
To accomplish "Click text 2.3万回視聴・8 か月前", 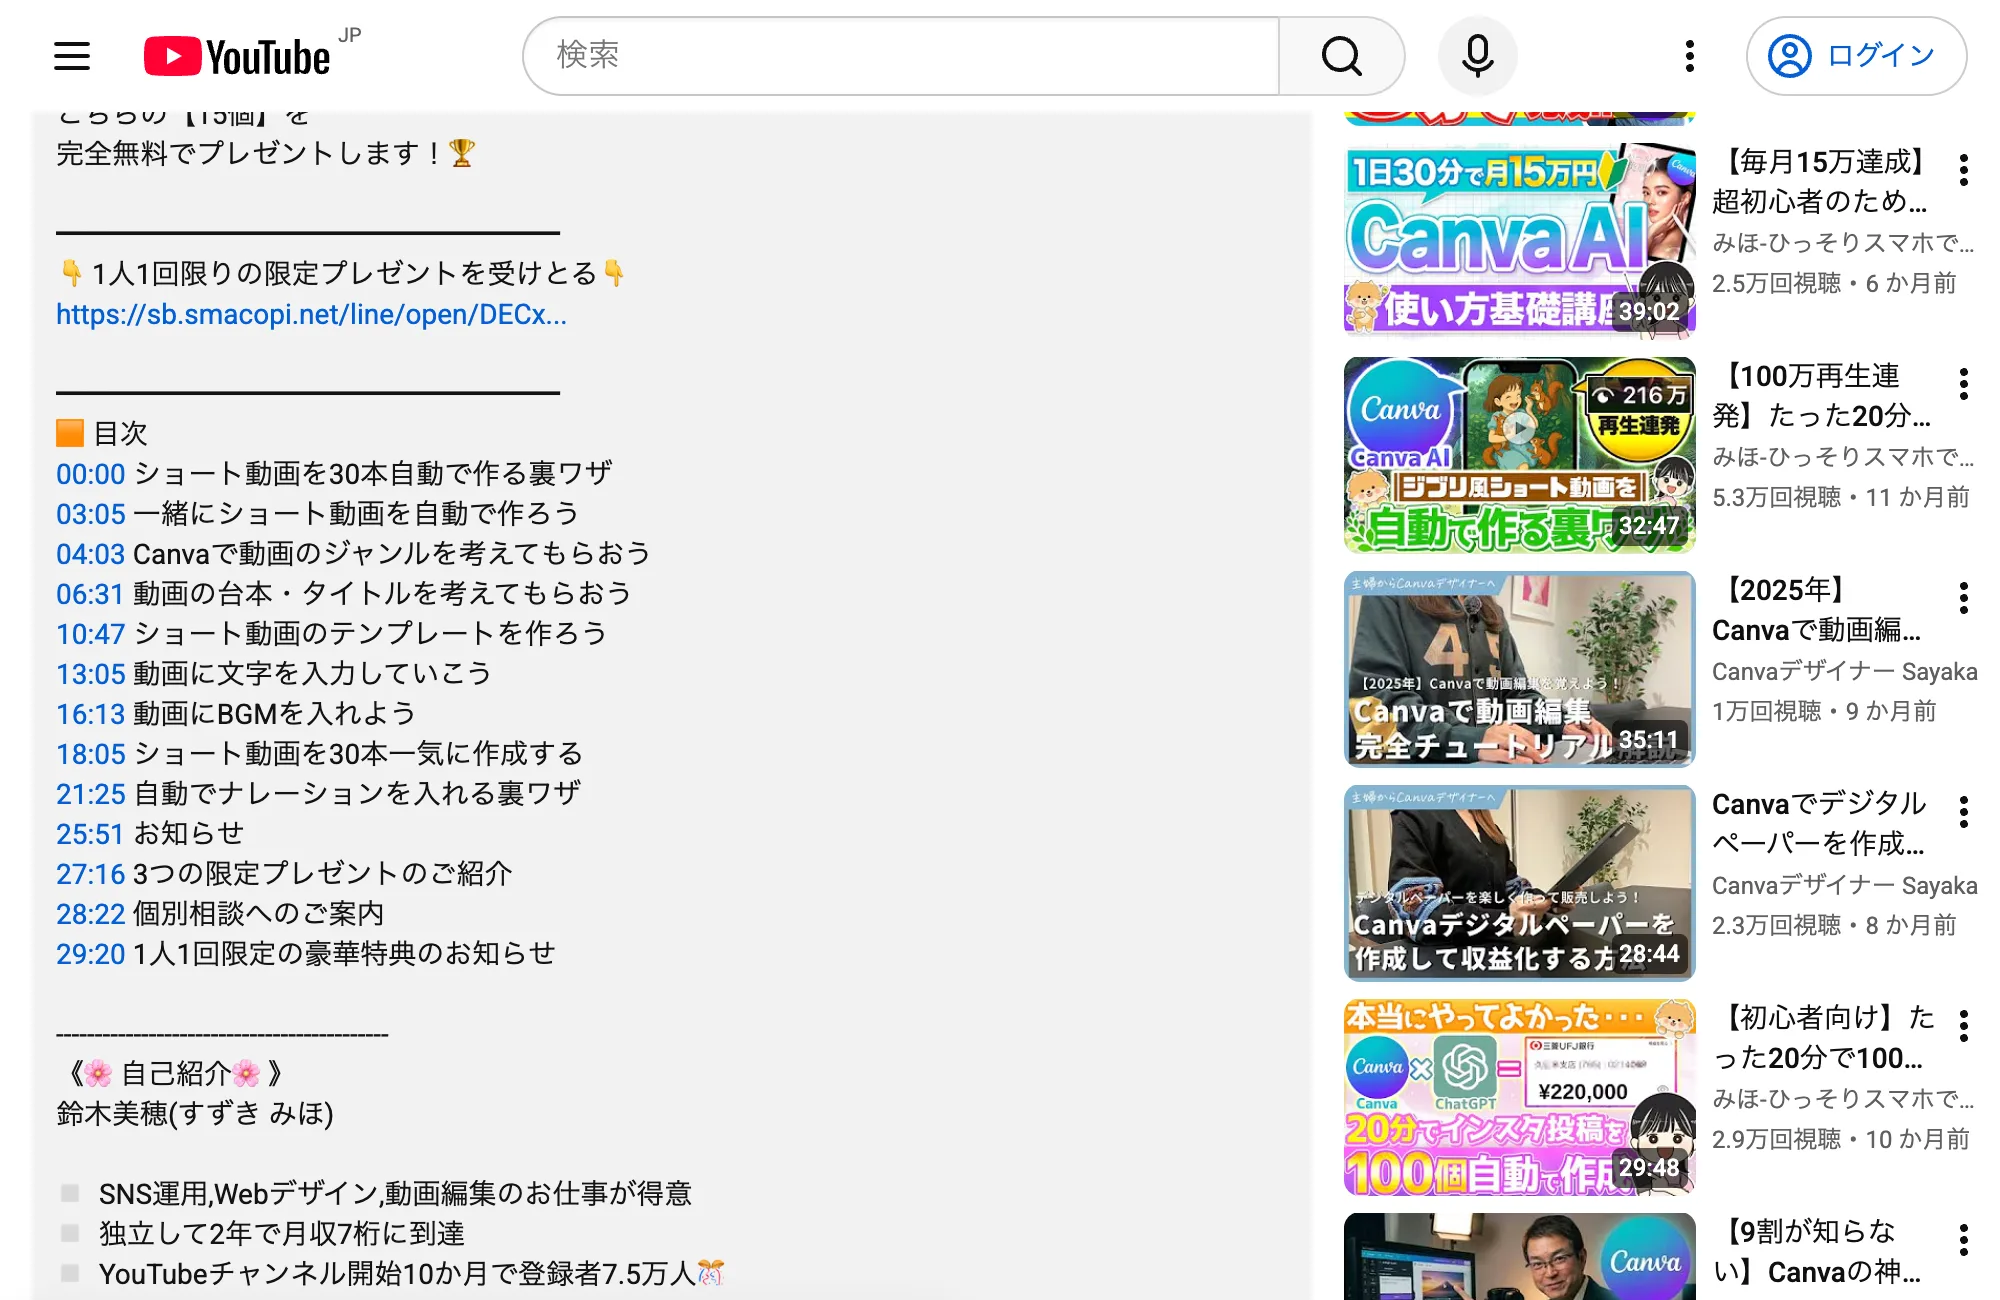I will pos(1834,926).
